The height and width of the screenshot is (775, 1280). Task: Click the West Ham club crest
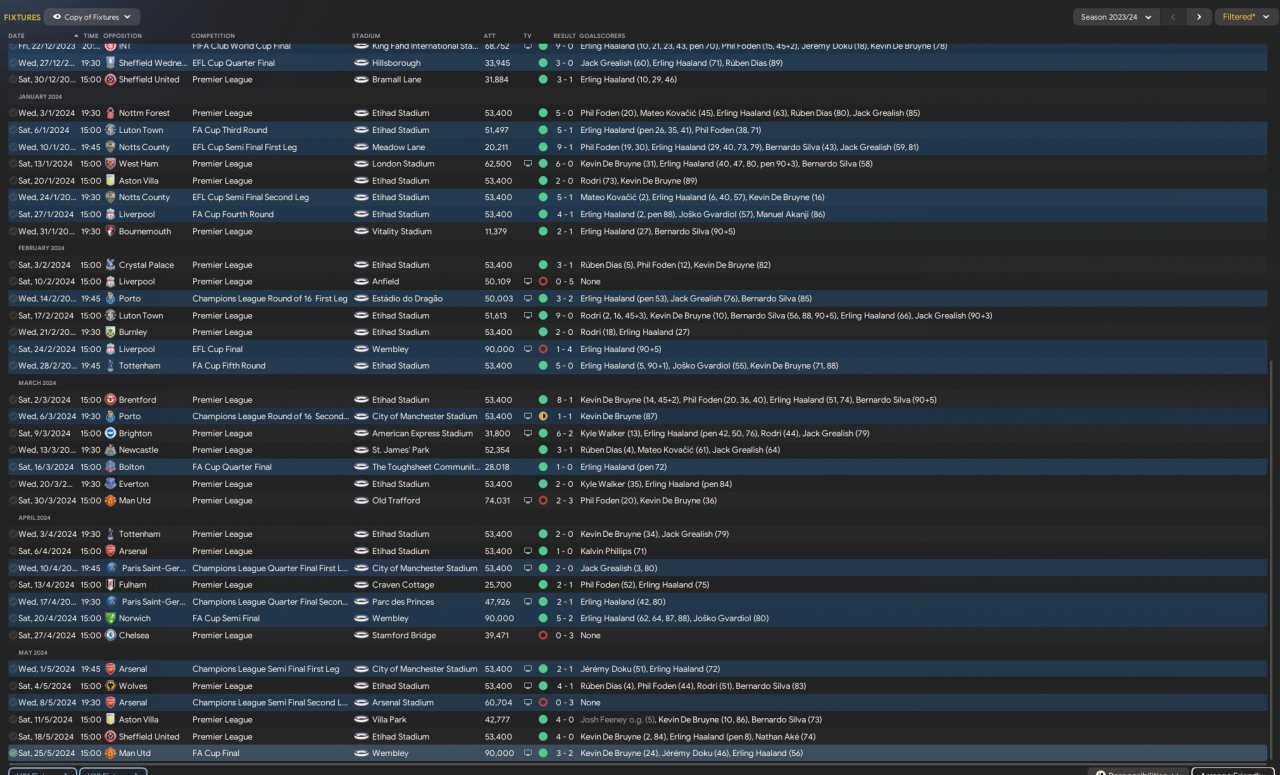[110, 164]
